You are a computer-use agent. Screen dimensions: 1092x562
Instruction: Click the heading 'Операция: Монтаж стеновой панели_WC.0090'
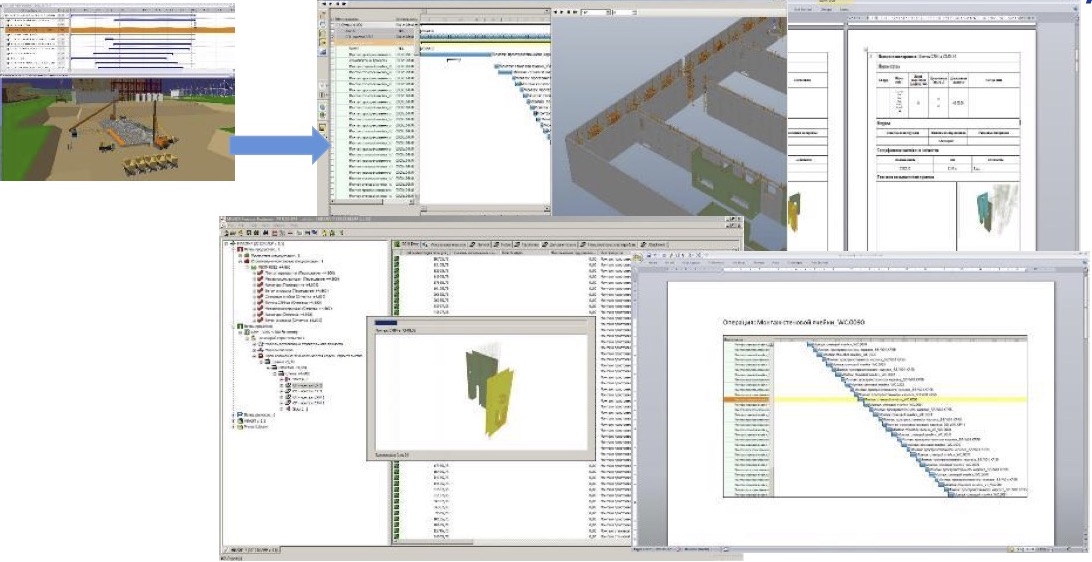pyautogui.click(x=793, y=322)
